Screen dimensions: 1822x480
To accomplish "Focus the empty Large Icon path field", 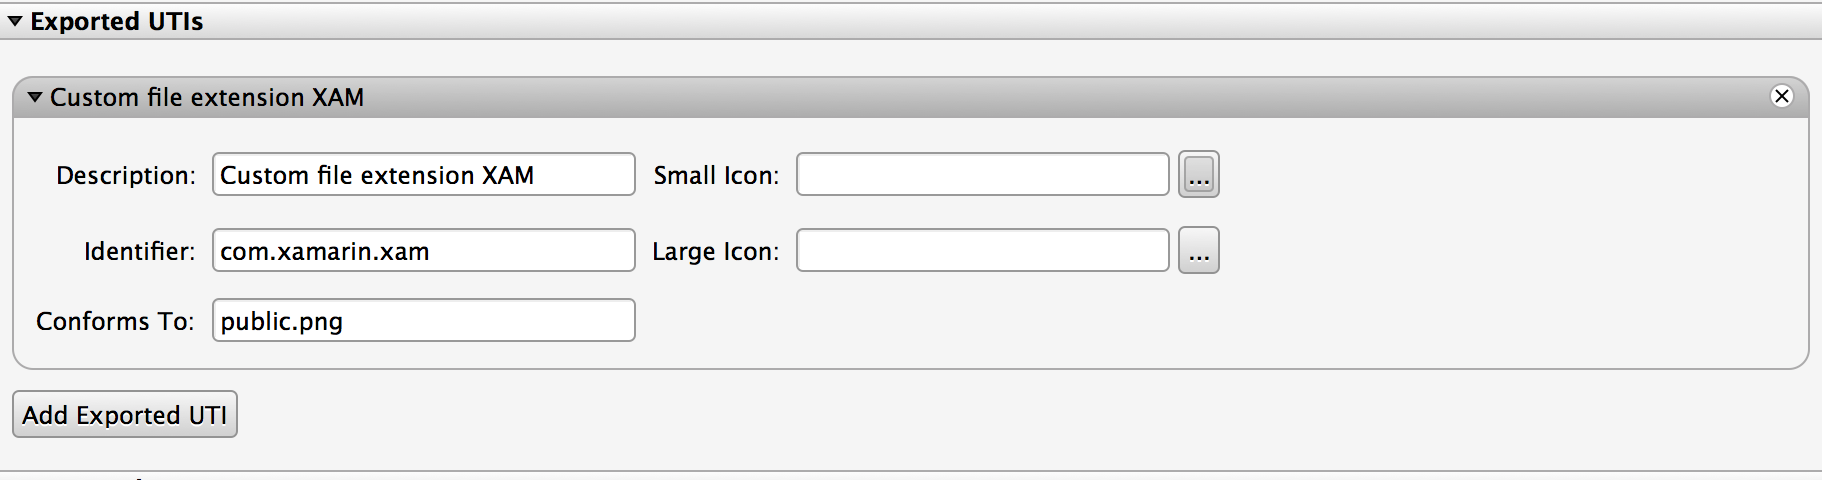I will click(x=983, y=250).
